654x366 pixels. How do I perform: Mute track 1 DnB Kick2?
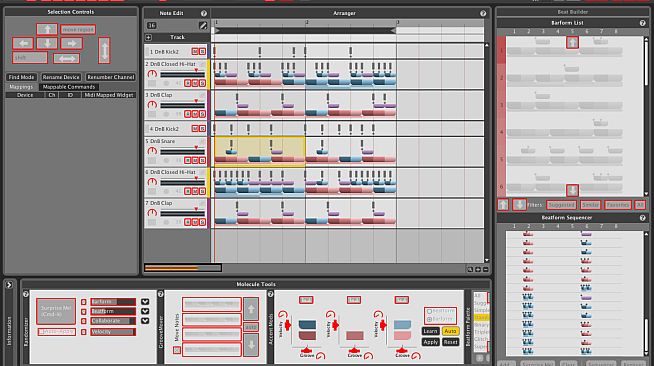[x=195, y=52]
